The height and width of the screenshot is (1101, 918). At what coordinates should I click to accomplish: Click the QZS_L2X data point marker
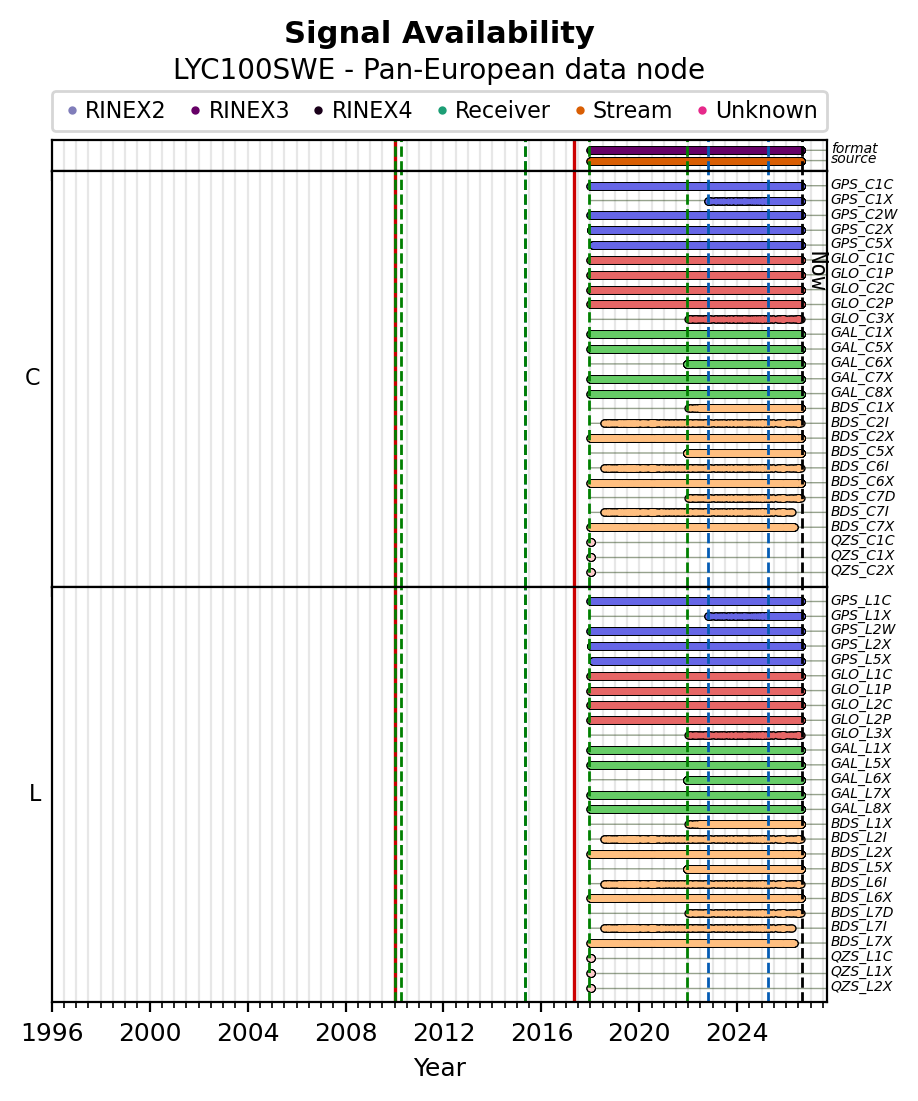(x=591, y=989)
